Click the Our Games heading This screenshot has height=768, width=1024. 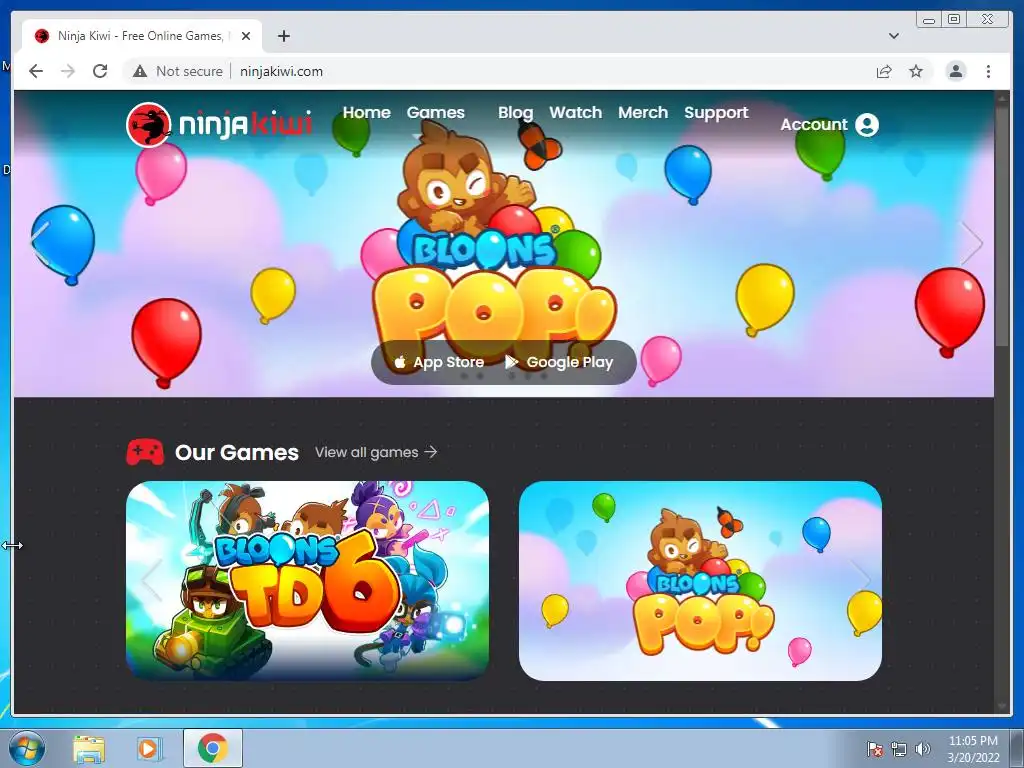coord(236,452)
